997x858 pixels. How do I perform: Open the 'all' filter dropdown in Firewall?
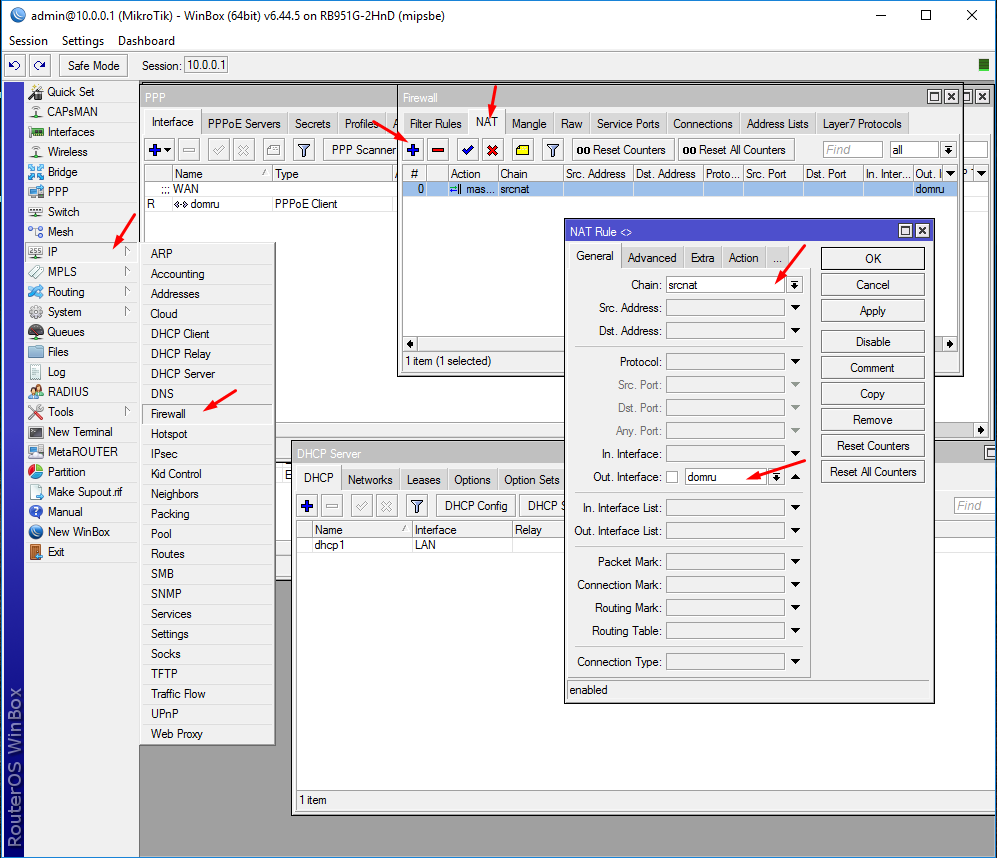coord(949,150)
